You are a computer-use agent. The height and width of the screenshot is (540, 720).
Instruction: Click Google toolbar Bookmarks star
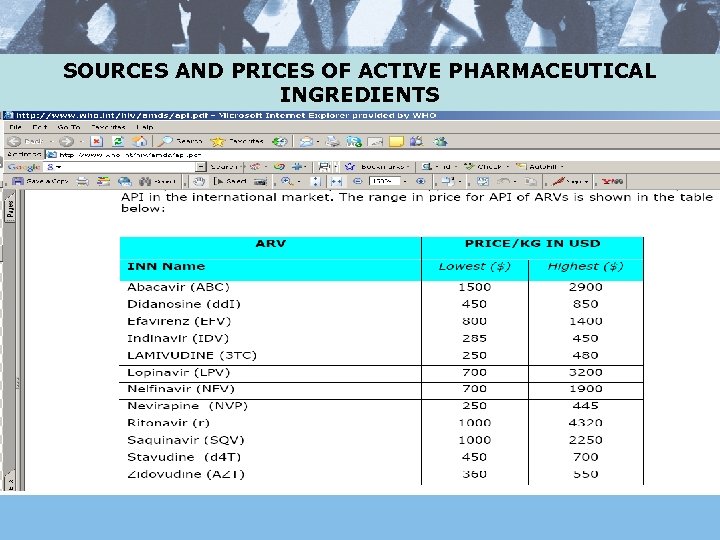350,166
